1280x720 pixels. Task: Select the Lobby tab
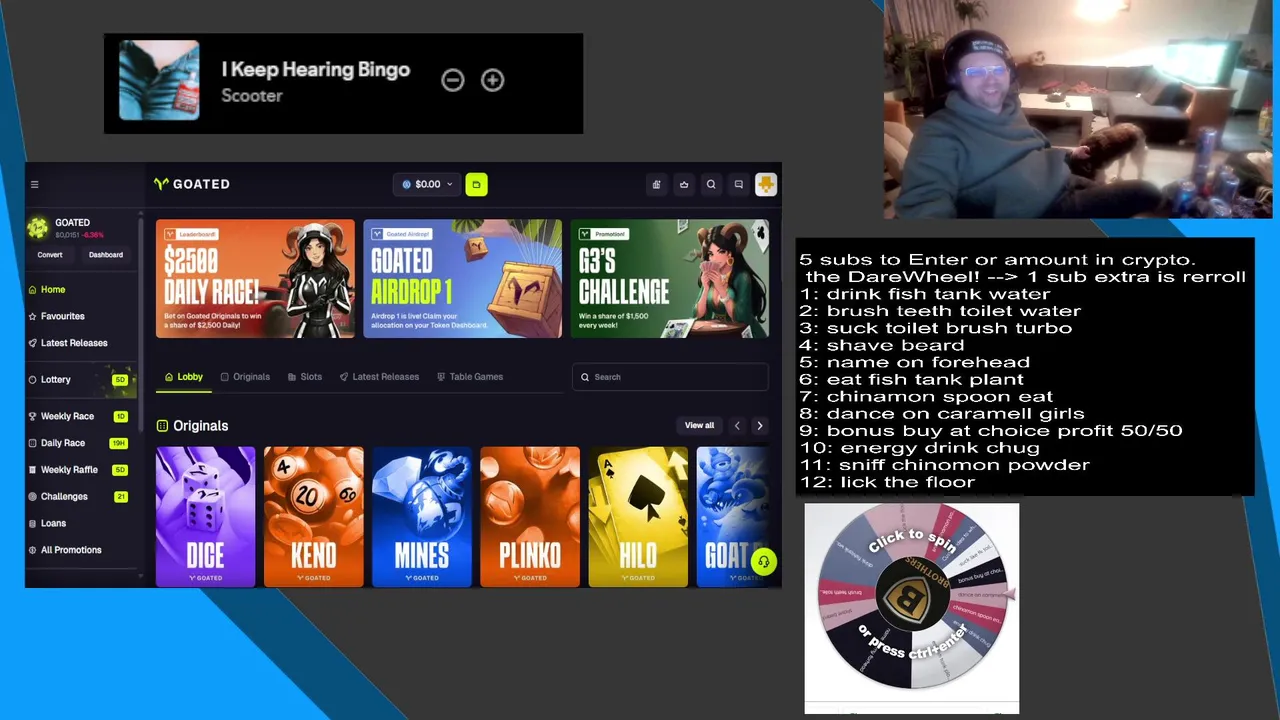click(184, 377)
